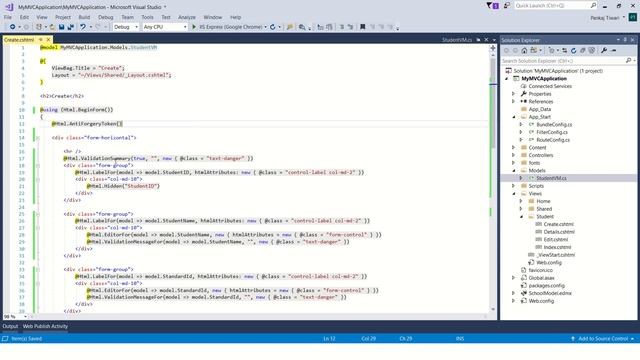Open the Output panel tab
The image size is (640, 360).
click(10, 326)
